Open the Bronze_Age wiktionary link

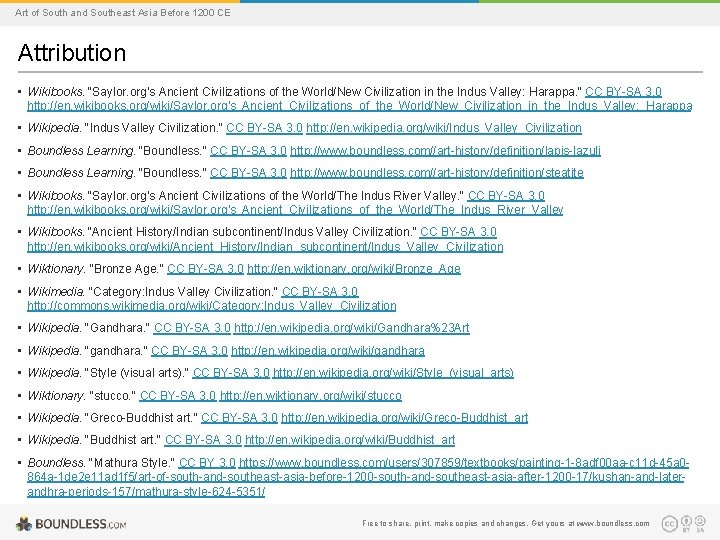coord(354,269)
